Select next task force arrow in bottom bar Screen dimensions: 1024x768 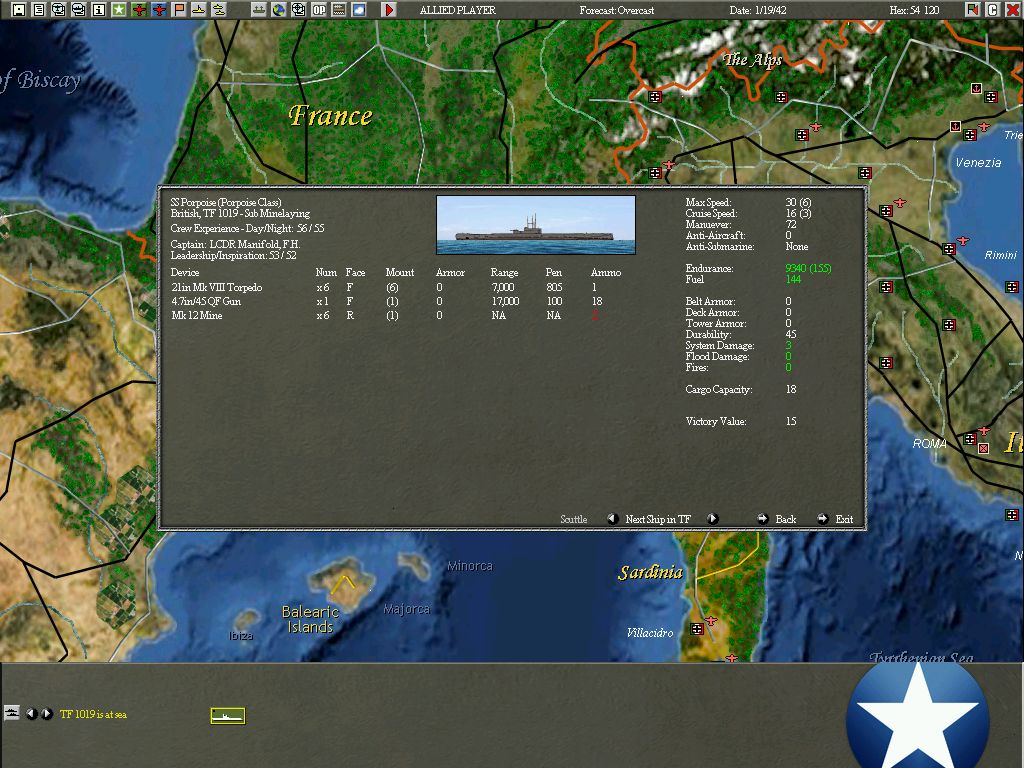coord(47,714)
